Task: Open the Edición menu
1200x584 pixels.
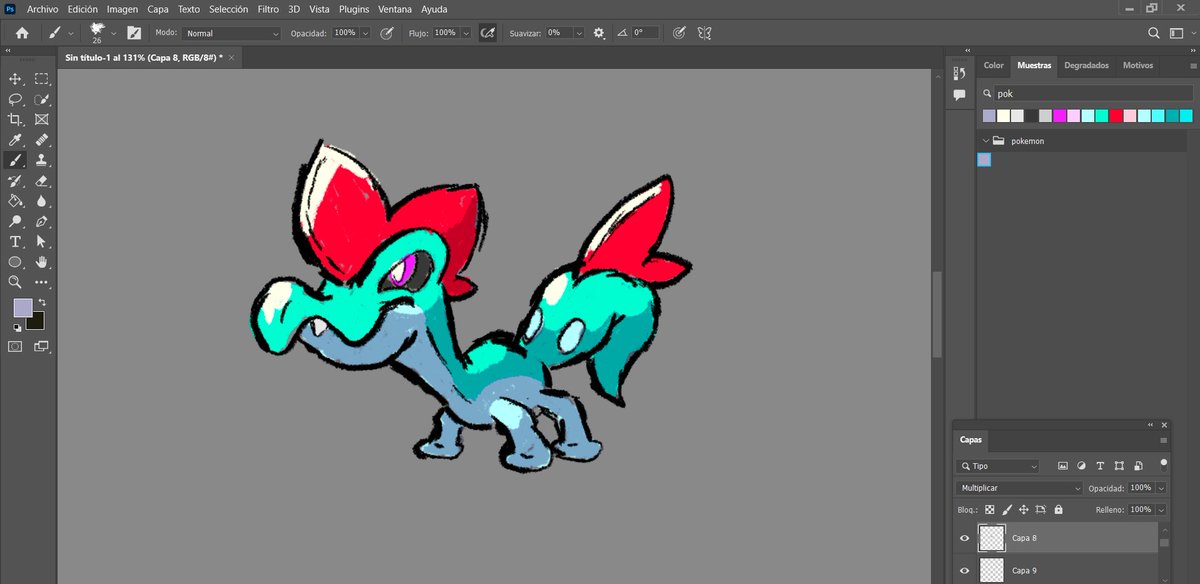Action: pos(82,8)
